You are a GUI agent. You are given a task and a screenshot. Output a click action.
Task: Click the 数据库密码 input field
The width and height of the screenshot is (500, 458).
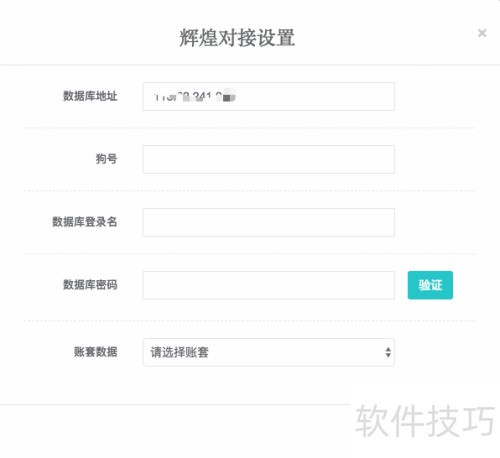pyautogui.click(x=269, y=285)
